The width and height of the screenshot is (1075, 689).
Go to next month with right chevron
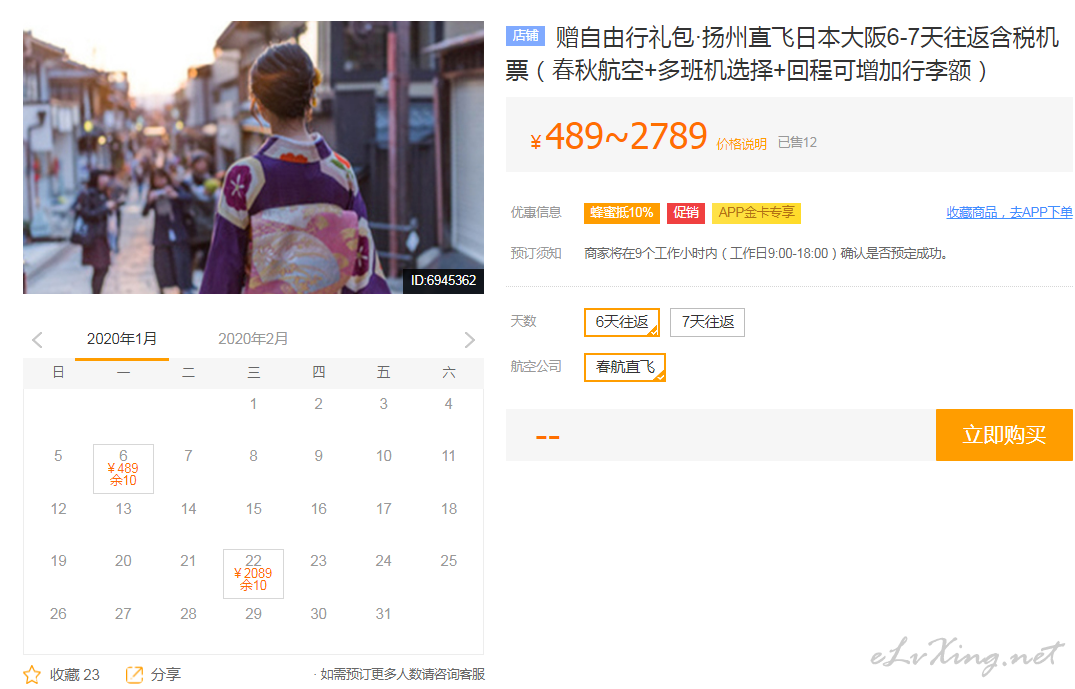[470, 339]
